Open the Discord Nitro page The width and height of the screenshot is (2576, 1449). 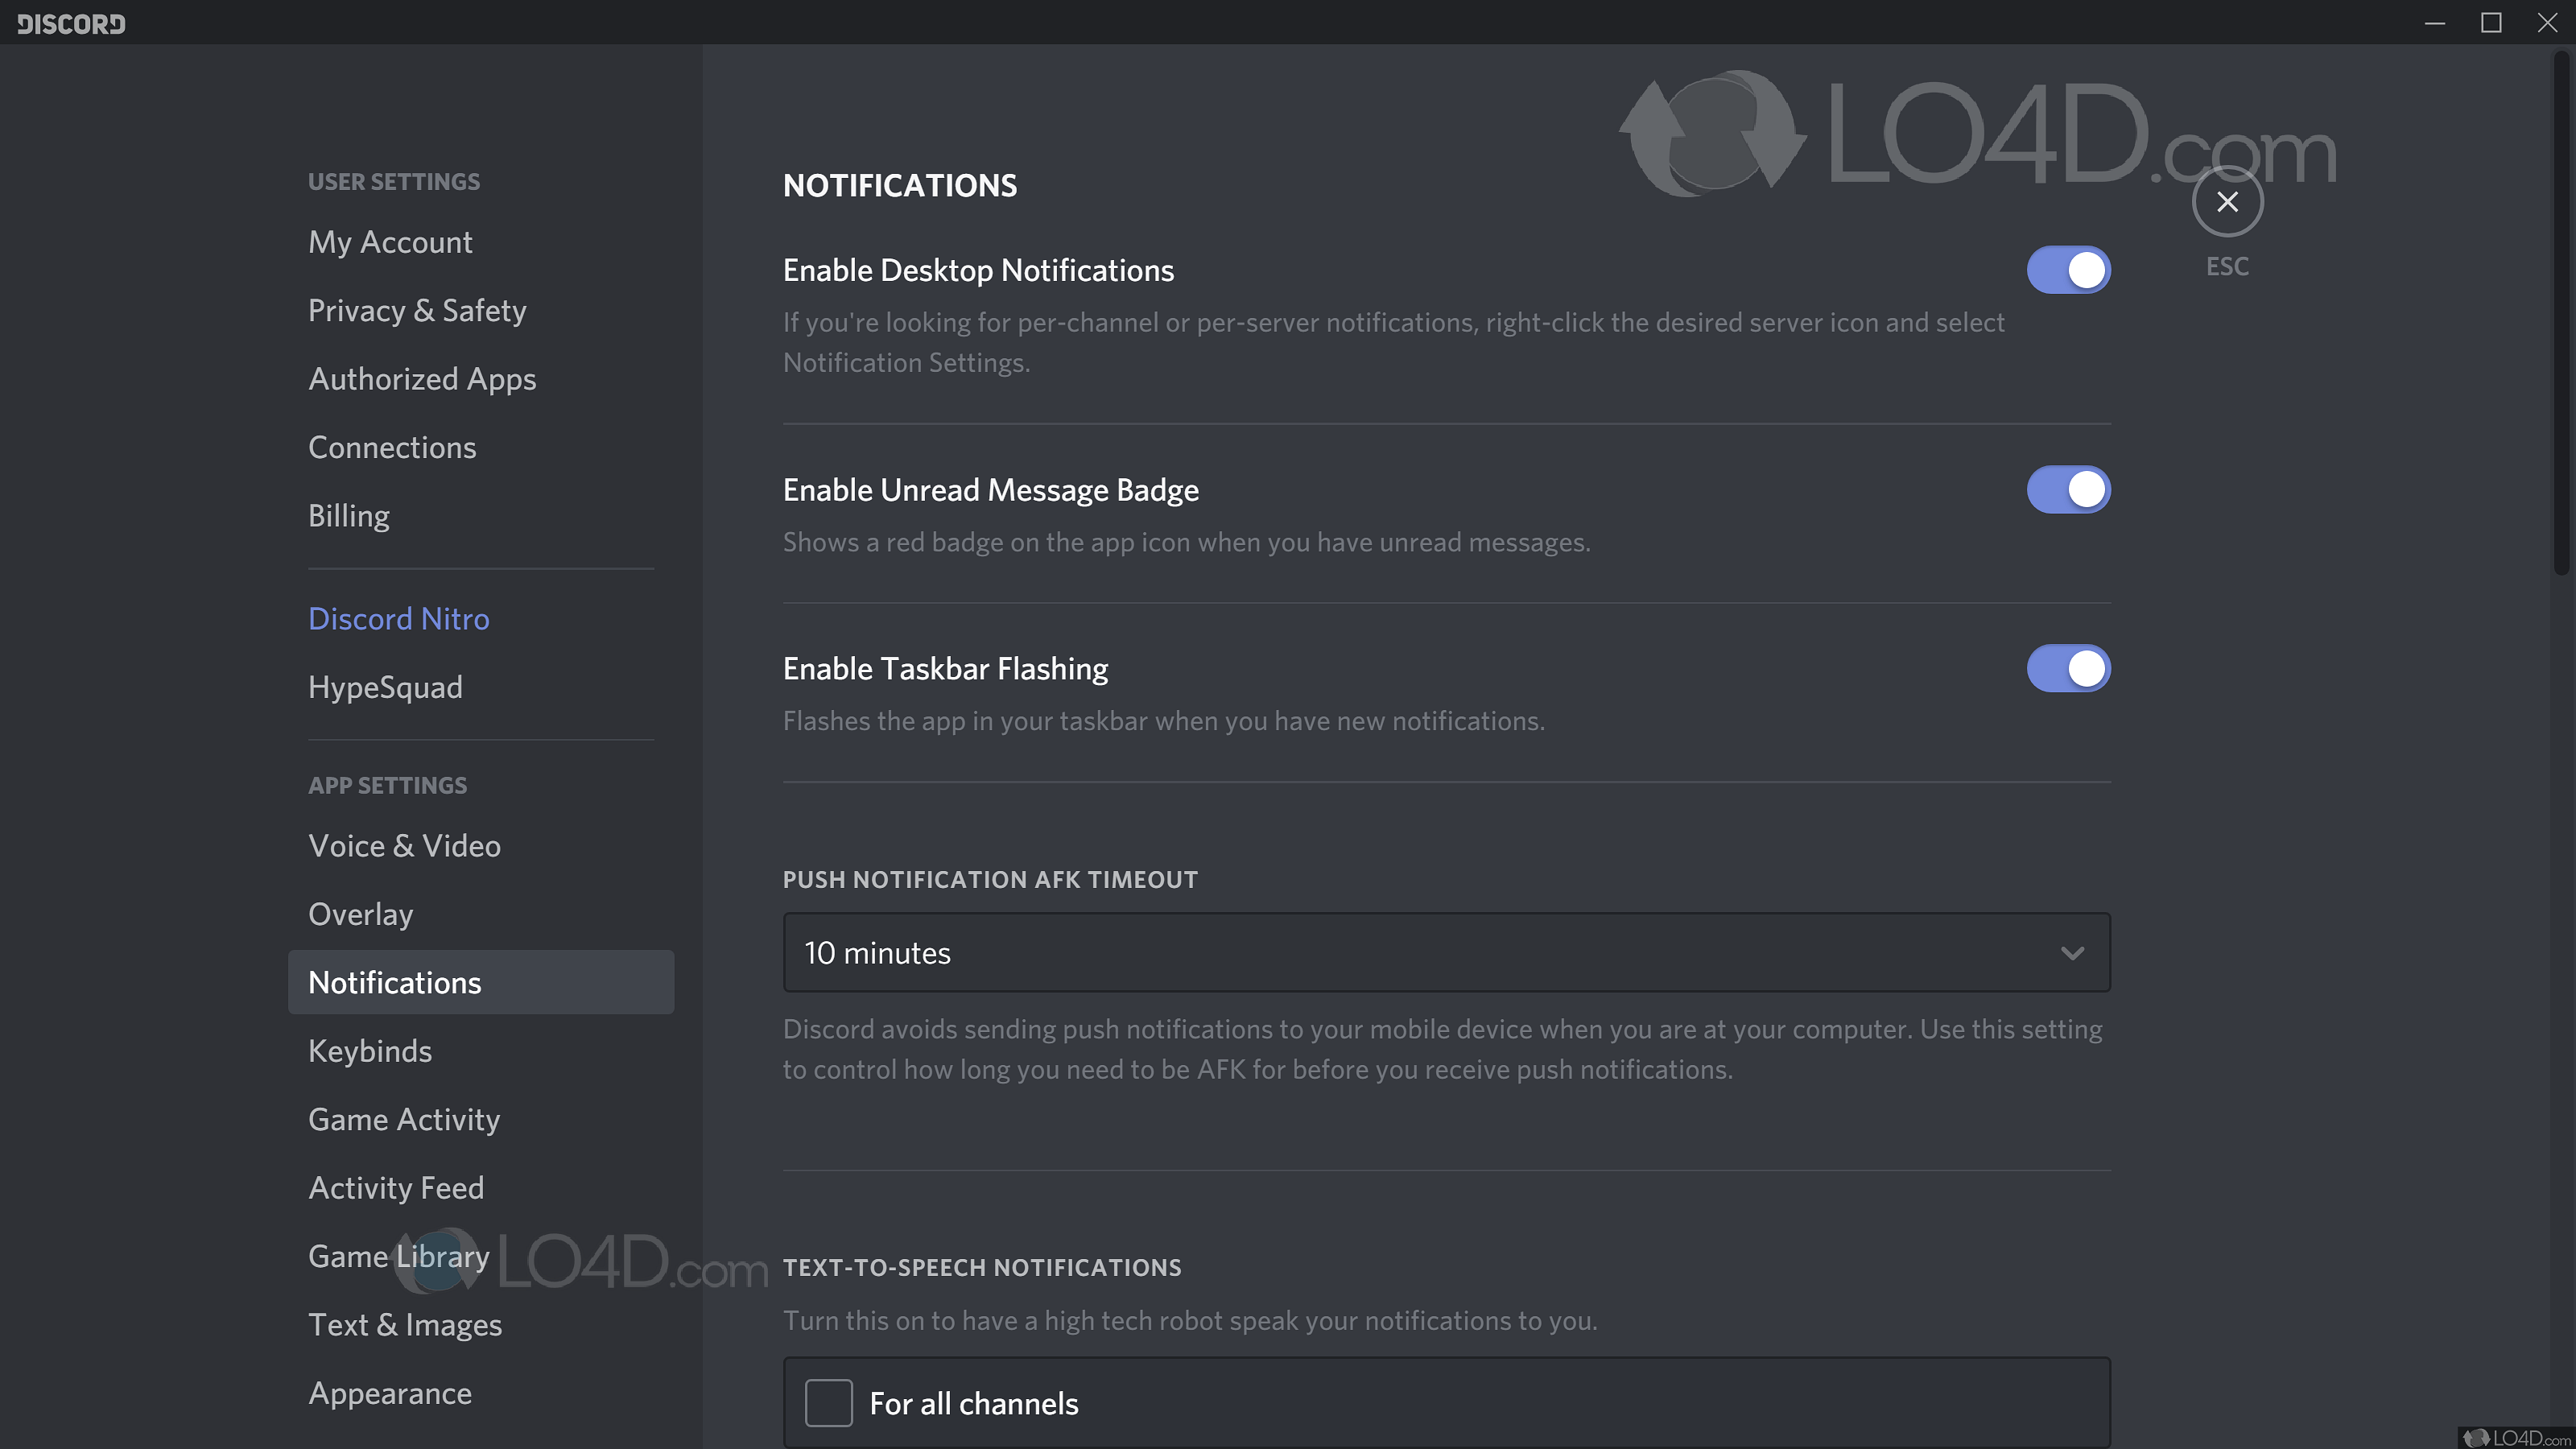tap(398, 619)
